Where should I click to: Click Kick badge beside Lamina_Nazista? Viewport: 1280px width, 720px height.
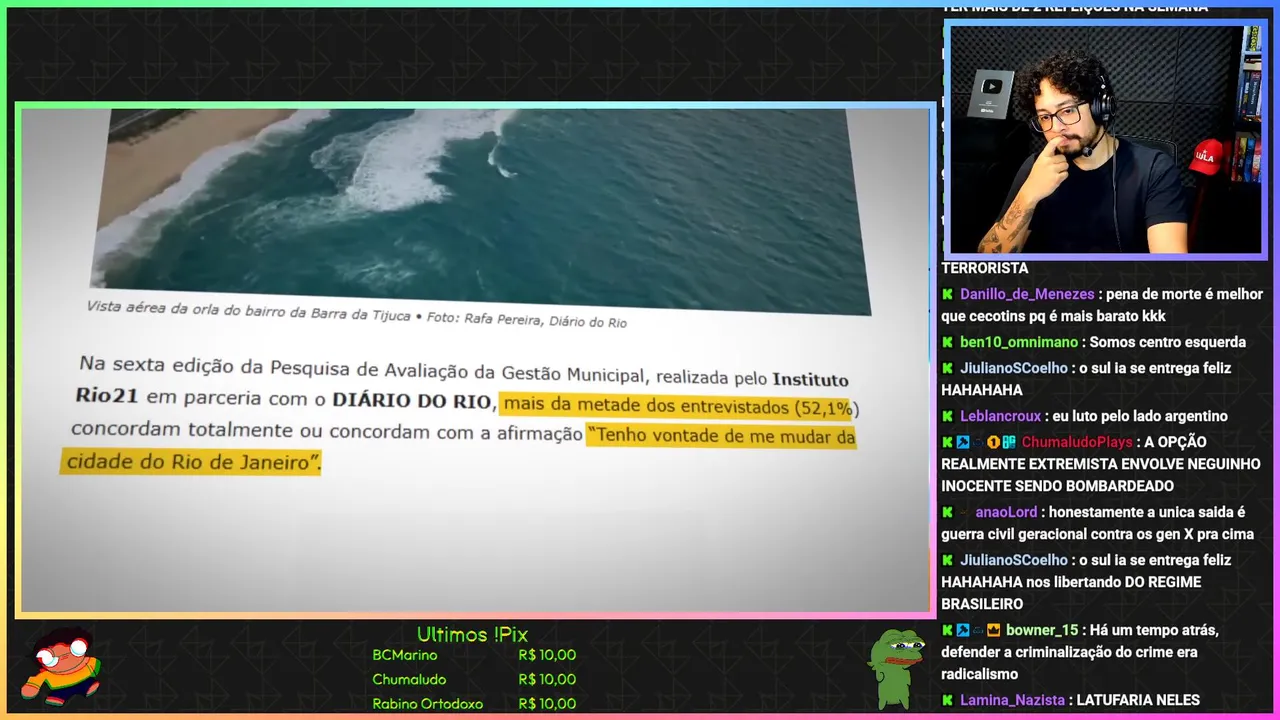(x=947, y=700)
